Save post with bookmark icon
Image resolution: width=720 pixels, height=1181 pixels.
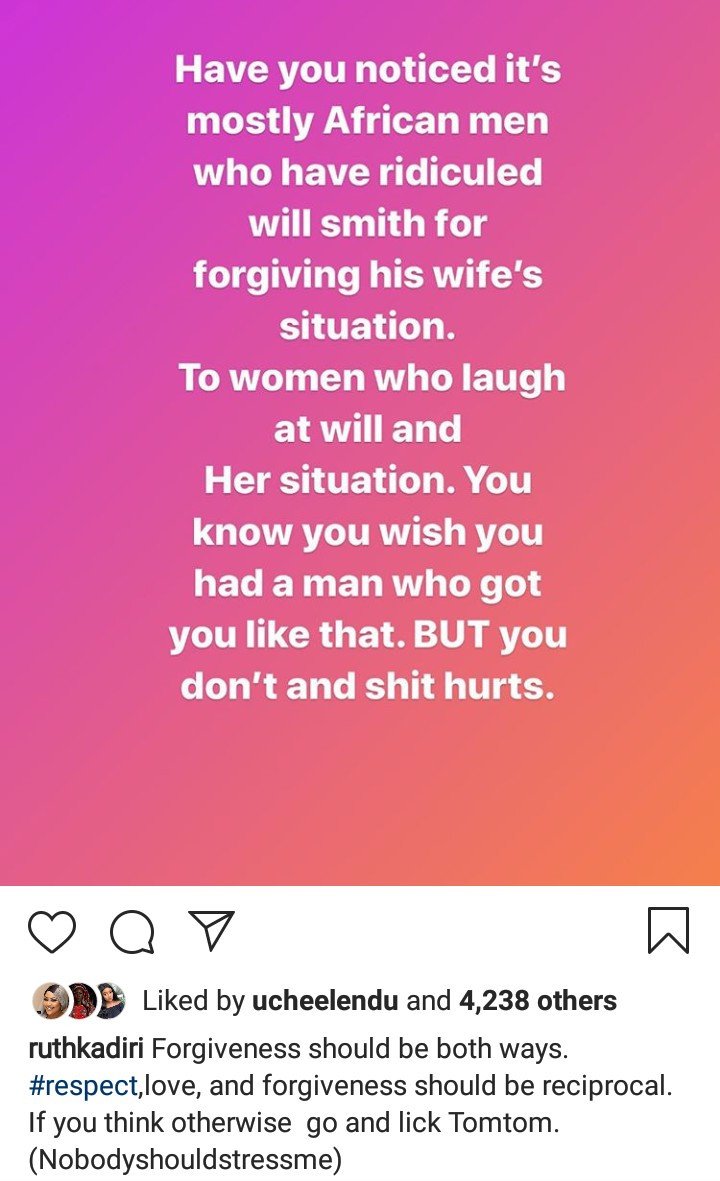point(668,931)
